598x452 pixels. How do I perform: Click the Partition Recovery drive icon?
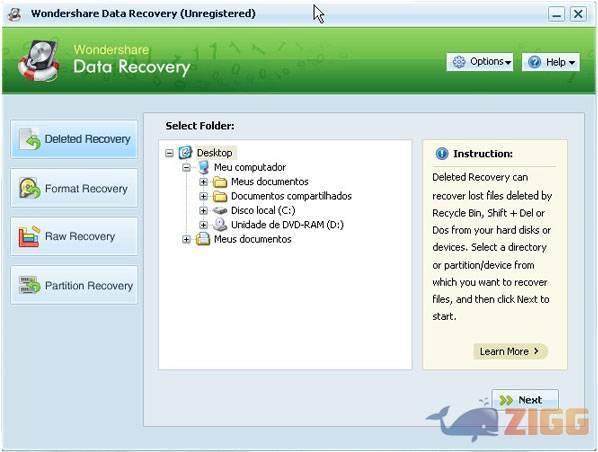click(29, 285)
